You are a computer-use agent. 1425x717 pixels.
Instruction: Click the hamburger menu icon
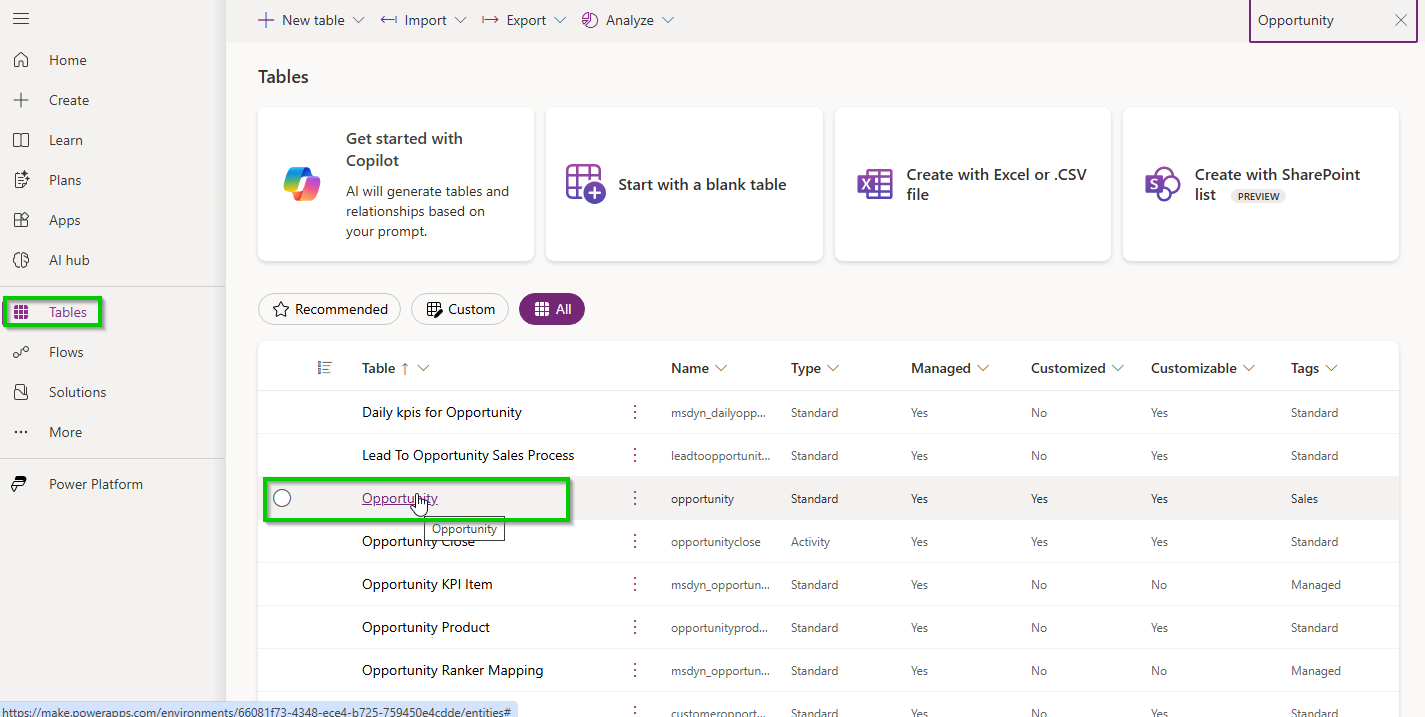pyautogui.click(x=21, y=19)
